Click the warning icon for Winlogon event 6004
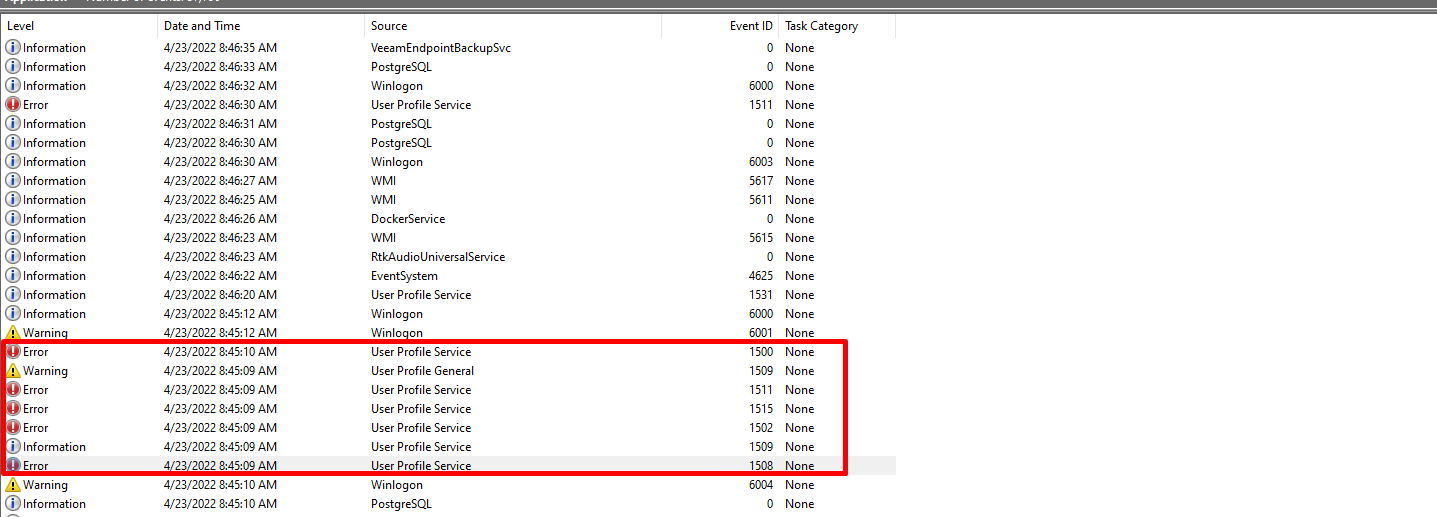This screenshot has width=1437, height=517. point(13,485)
